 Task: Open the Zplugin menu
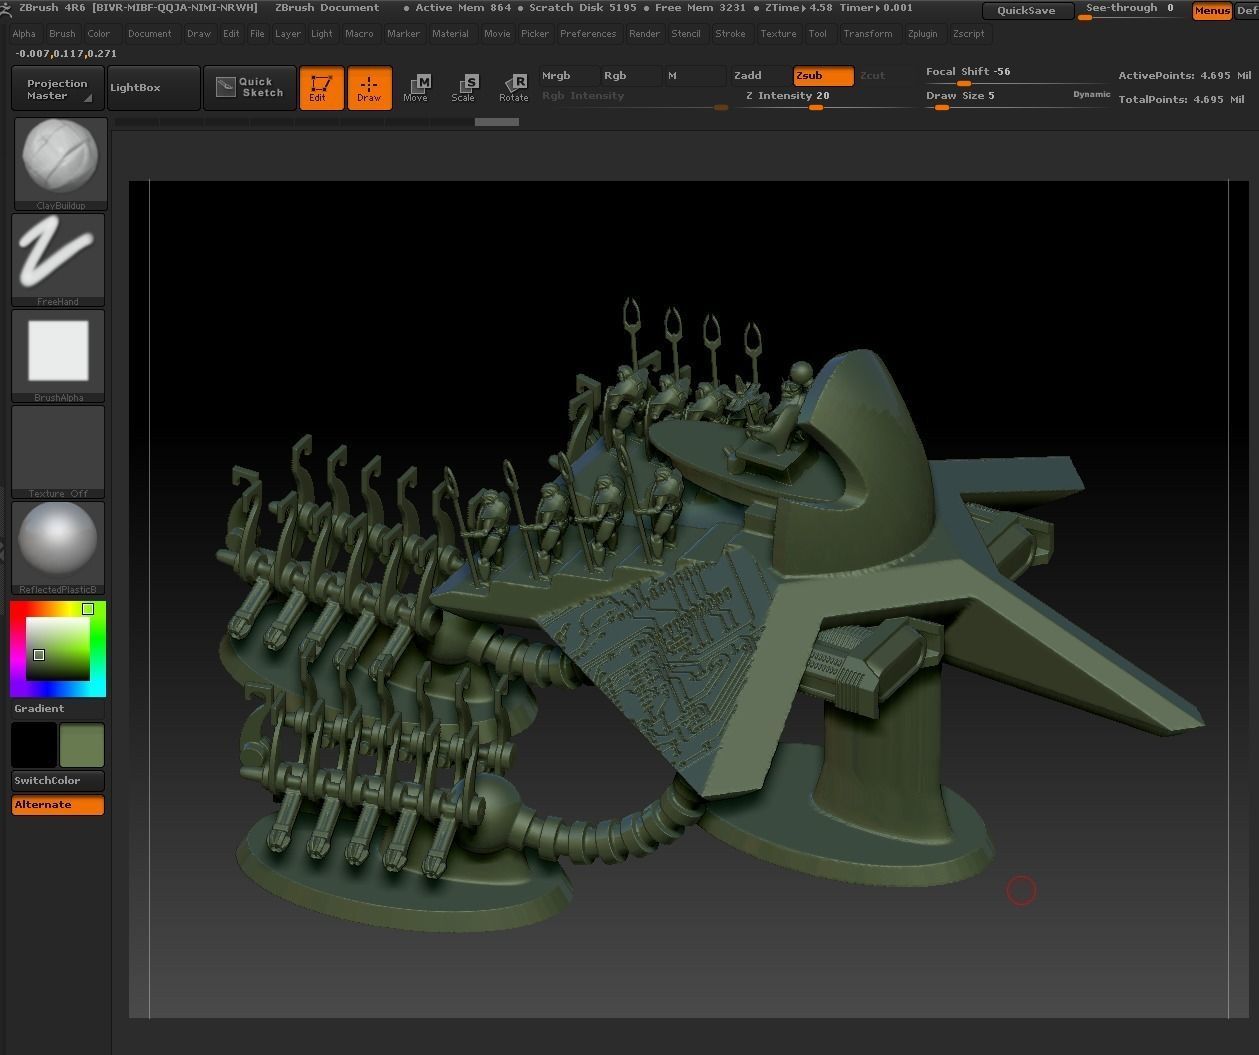pyautogui.click(x=923, y=34)
